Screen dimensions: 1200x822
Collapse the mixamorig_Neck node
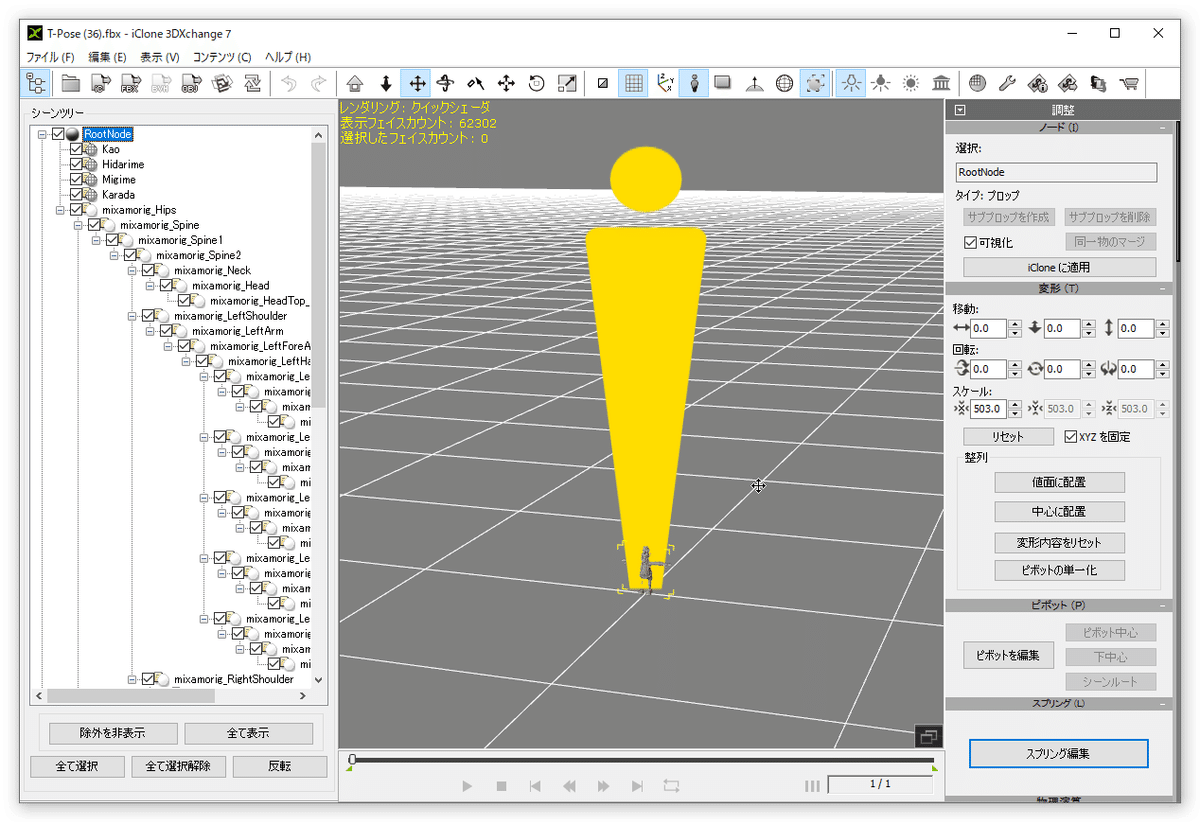coord(132,270)
